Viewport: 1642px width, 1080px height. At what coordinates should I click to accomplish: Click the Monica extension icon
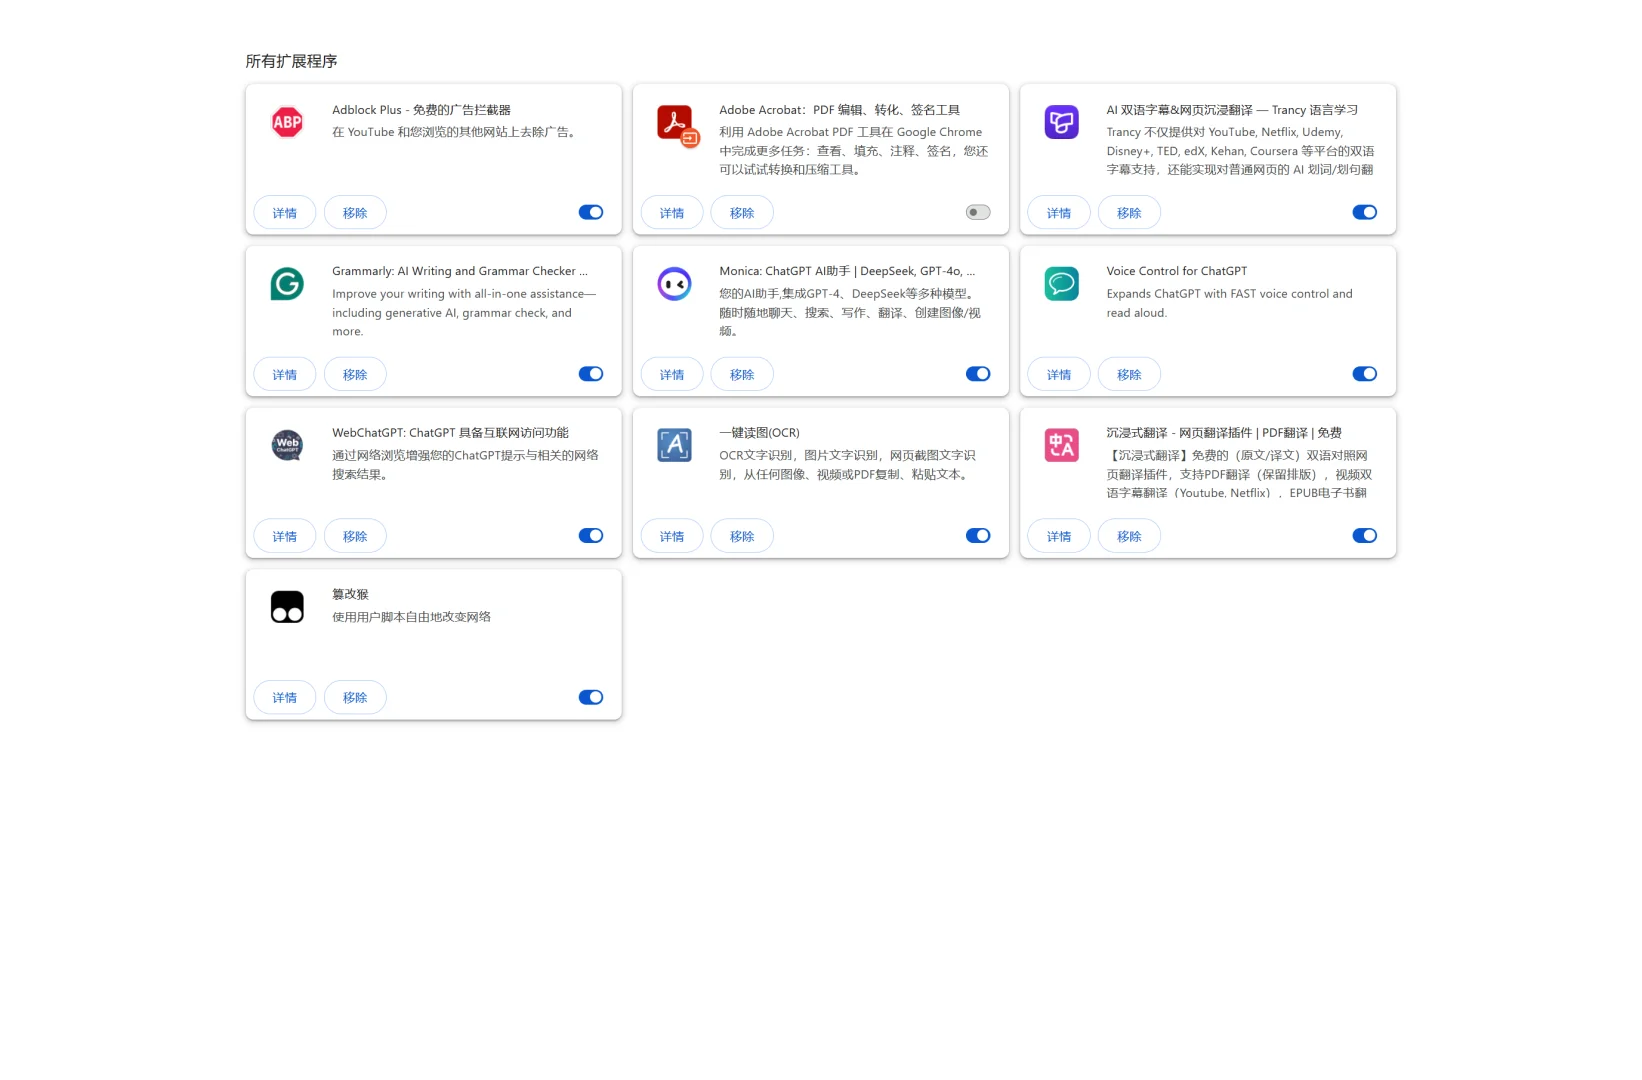674,284
